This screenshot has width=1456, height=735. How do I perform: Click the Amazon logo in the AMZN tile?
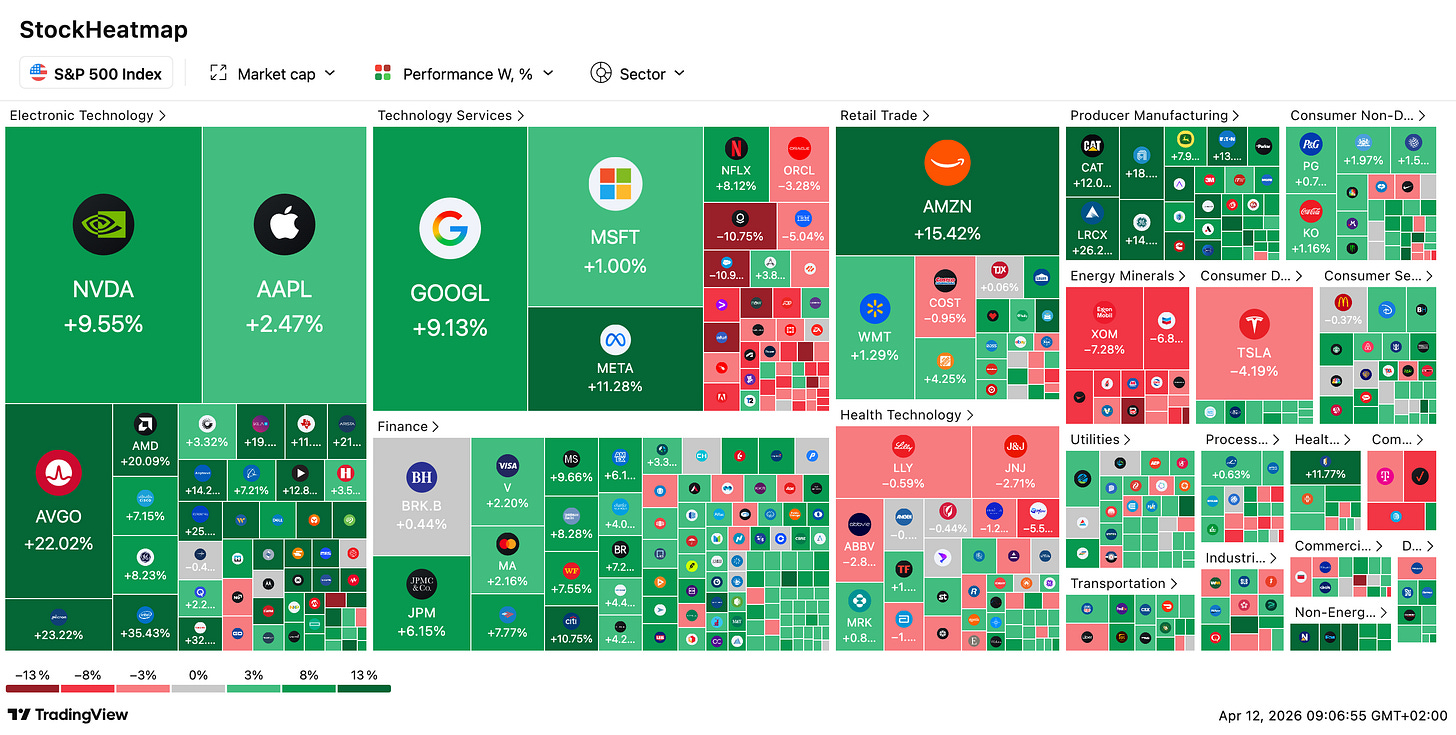click(x=947, y=162)
